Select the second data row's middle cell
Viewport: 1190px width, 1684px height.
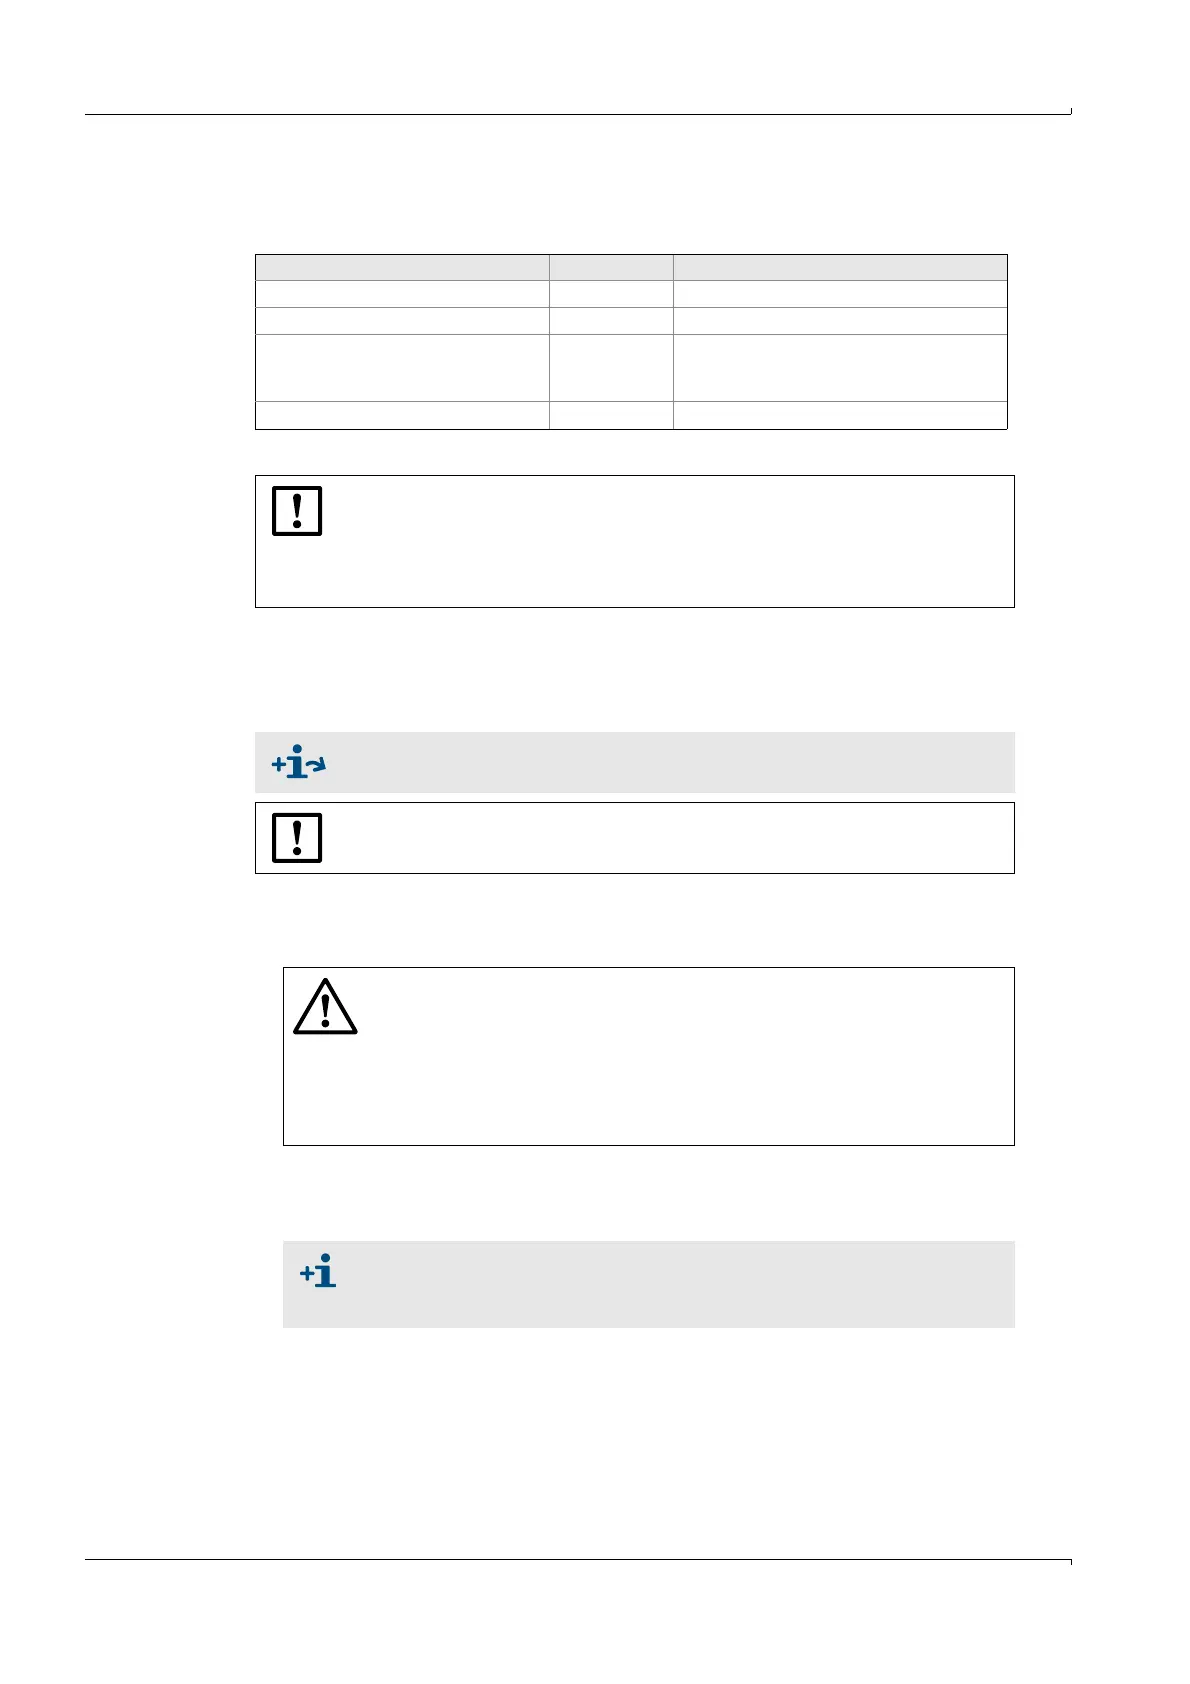(x=611, y=321)
